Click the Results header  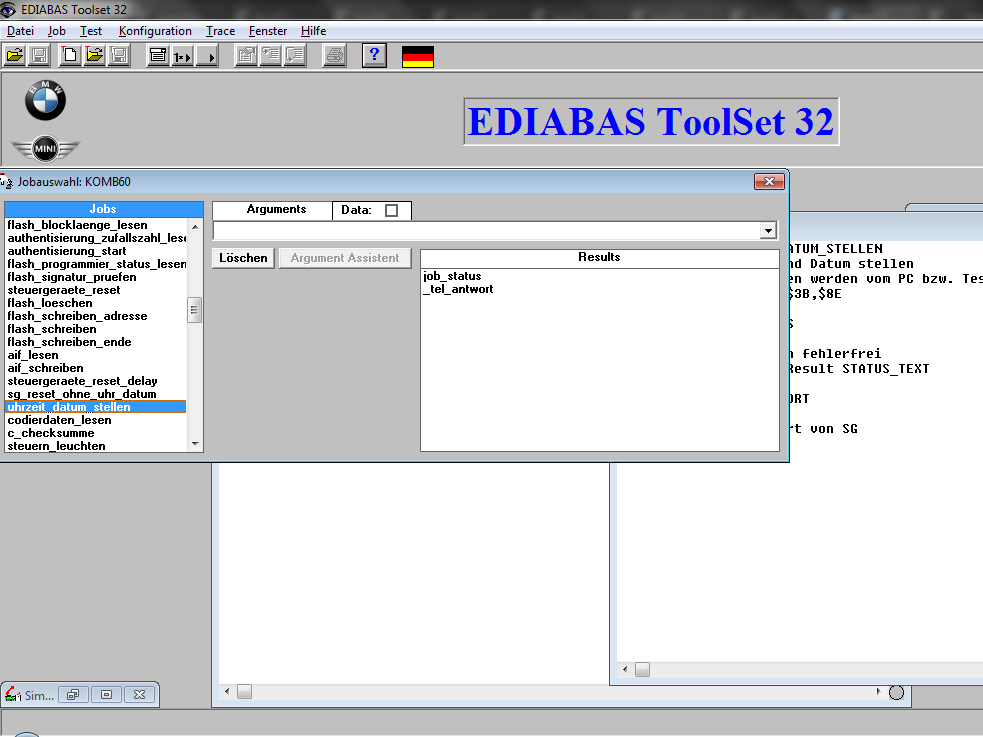pyautogui.click(x=599, y=257)
